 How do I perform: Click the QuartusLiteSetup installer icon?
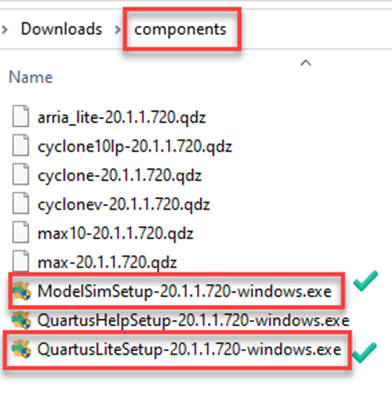coord(21,349)
